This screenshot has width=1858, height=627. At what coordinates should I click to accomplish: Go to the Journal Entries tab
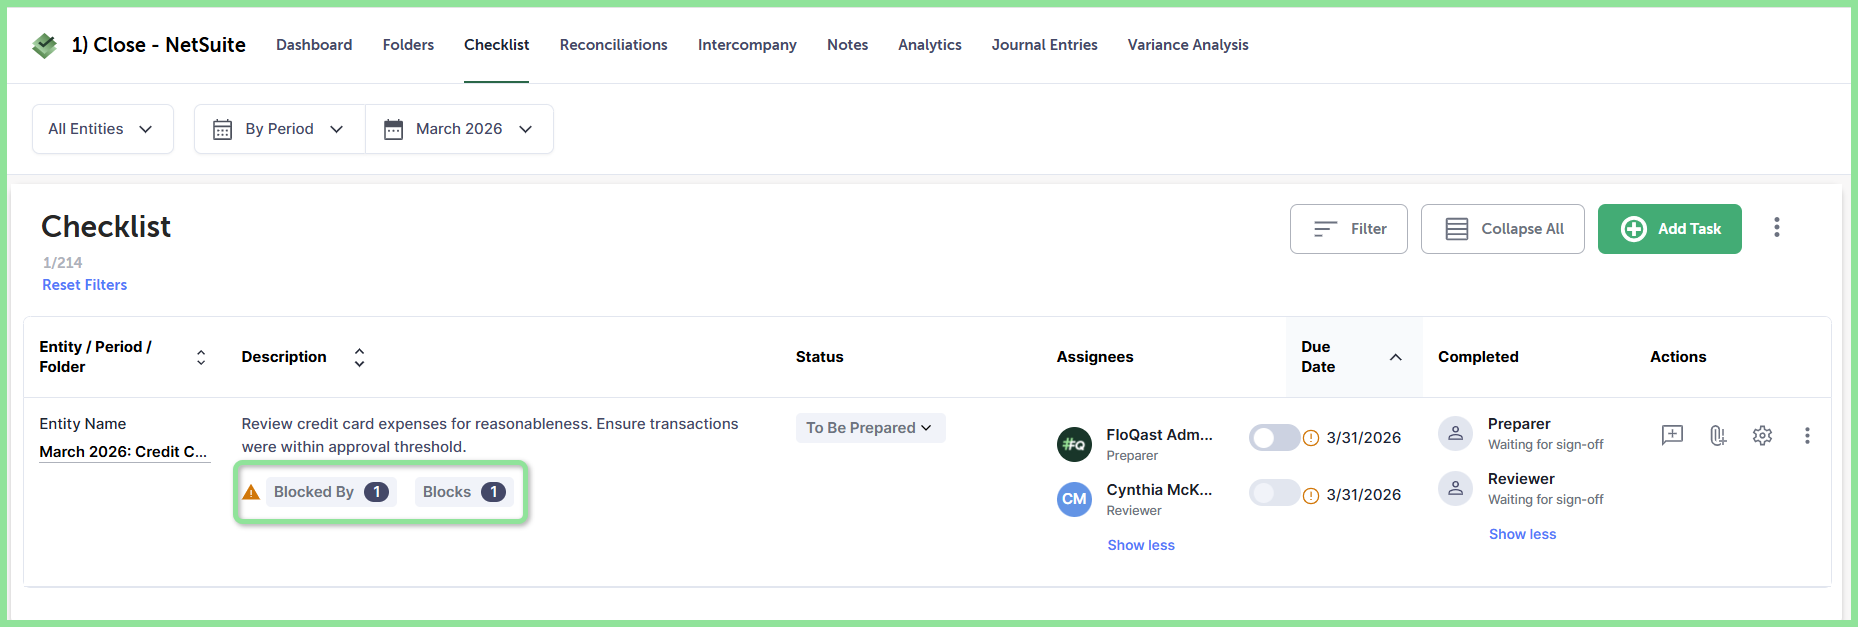pyautogui.click(x=1044, y=45)
